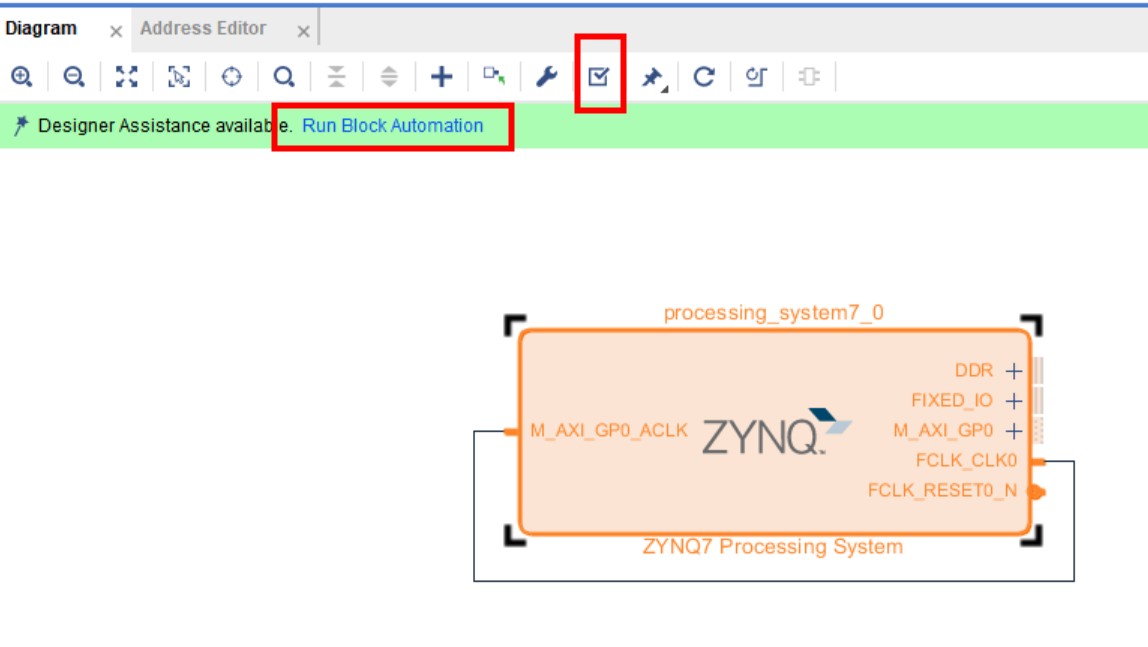Open Customize Block wrench icon
This screenshot has width=1148, height=647.
(x=547, y=76)
